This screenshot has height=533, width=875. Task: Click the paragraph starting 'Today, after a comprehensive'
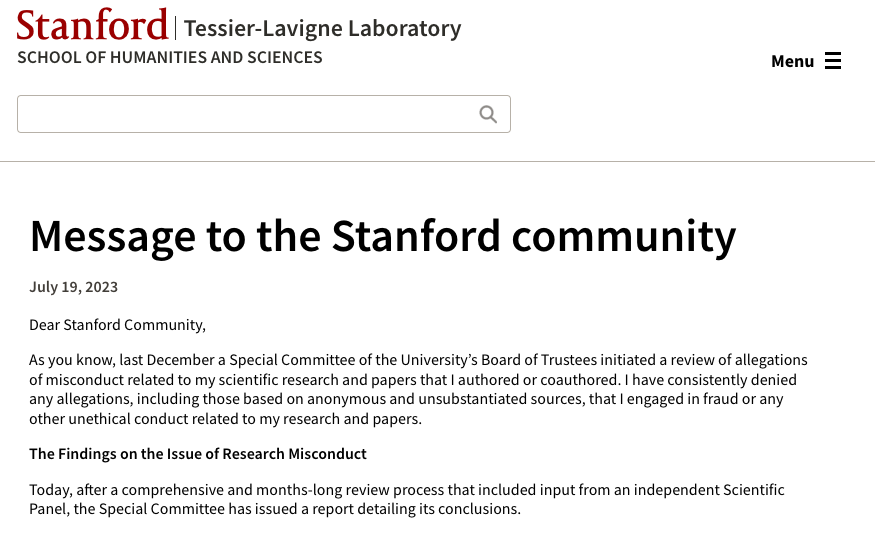[x=407, y=499]
